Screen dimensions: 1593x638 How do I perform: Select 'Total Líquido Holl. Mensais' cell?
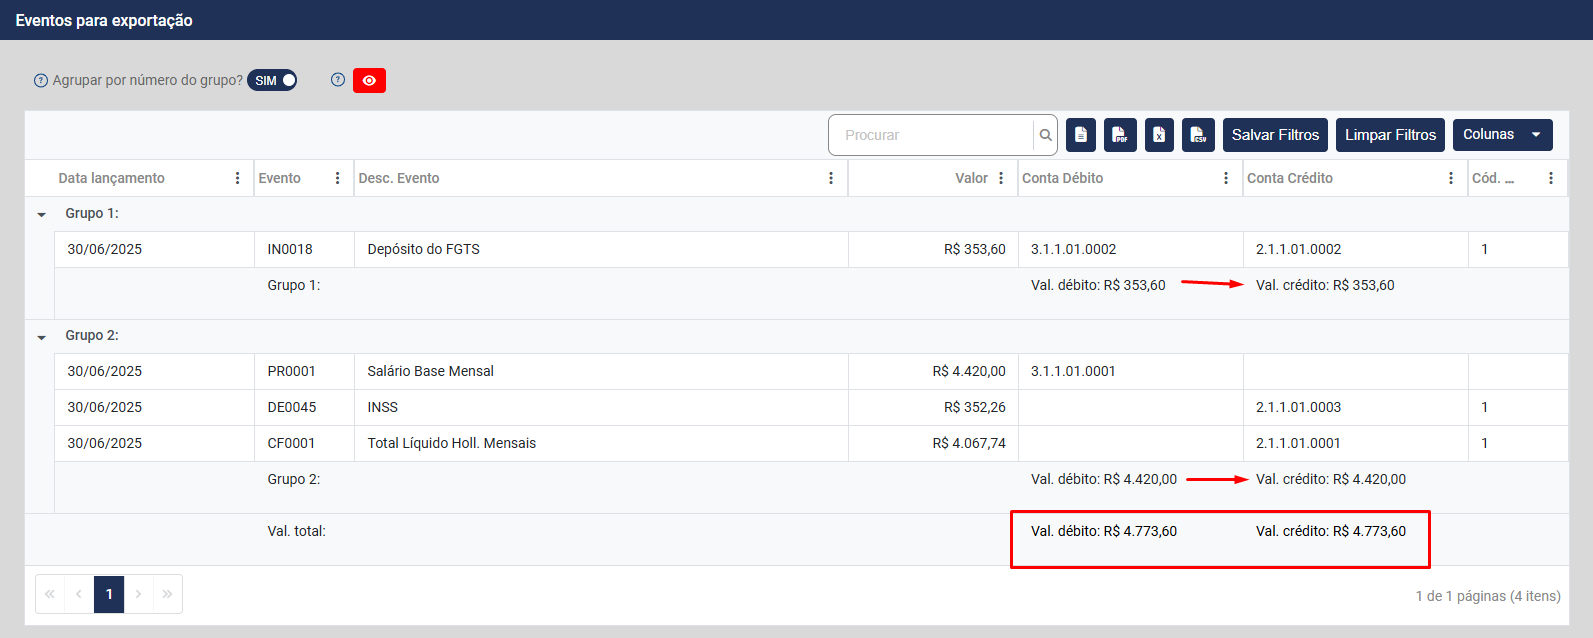tap(601, 443)
